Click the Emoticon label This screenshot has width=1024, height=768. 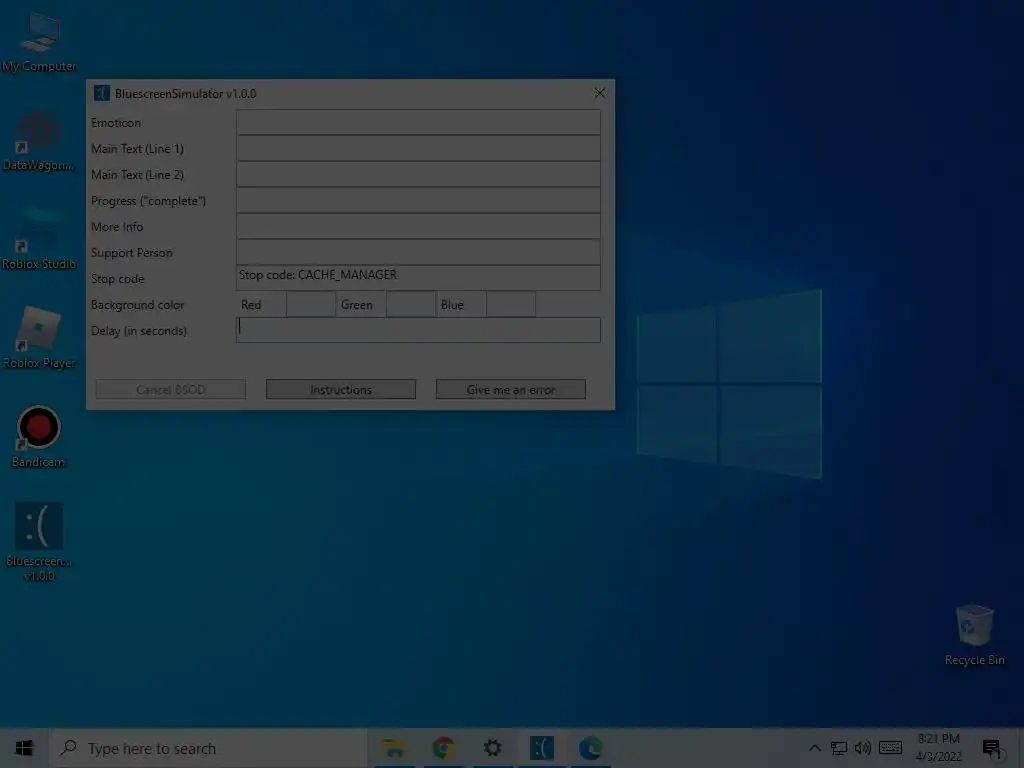click(x=116, y=123)
